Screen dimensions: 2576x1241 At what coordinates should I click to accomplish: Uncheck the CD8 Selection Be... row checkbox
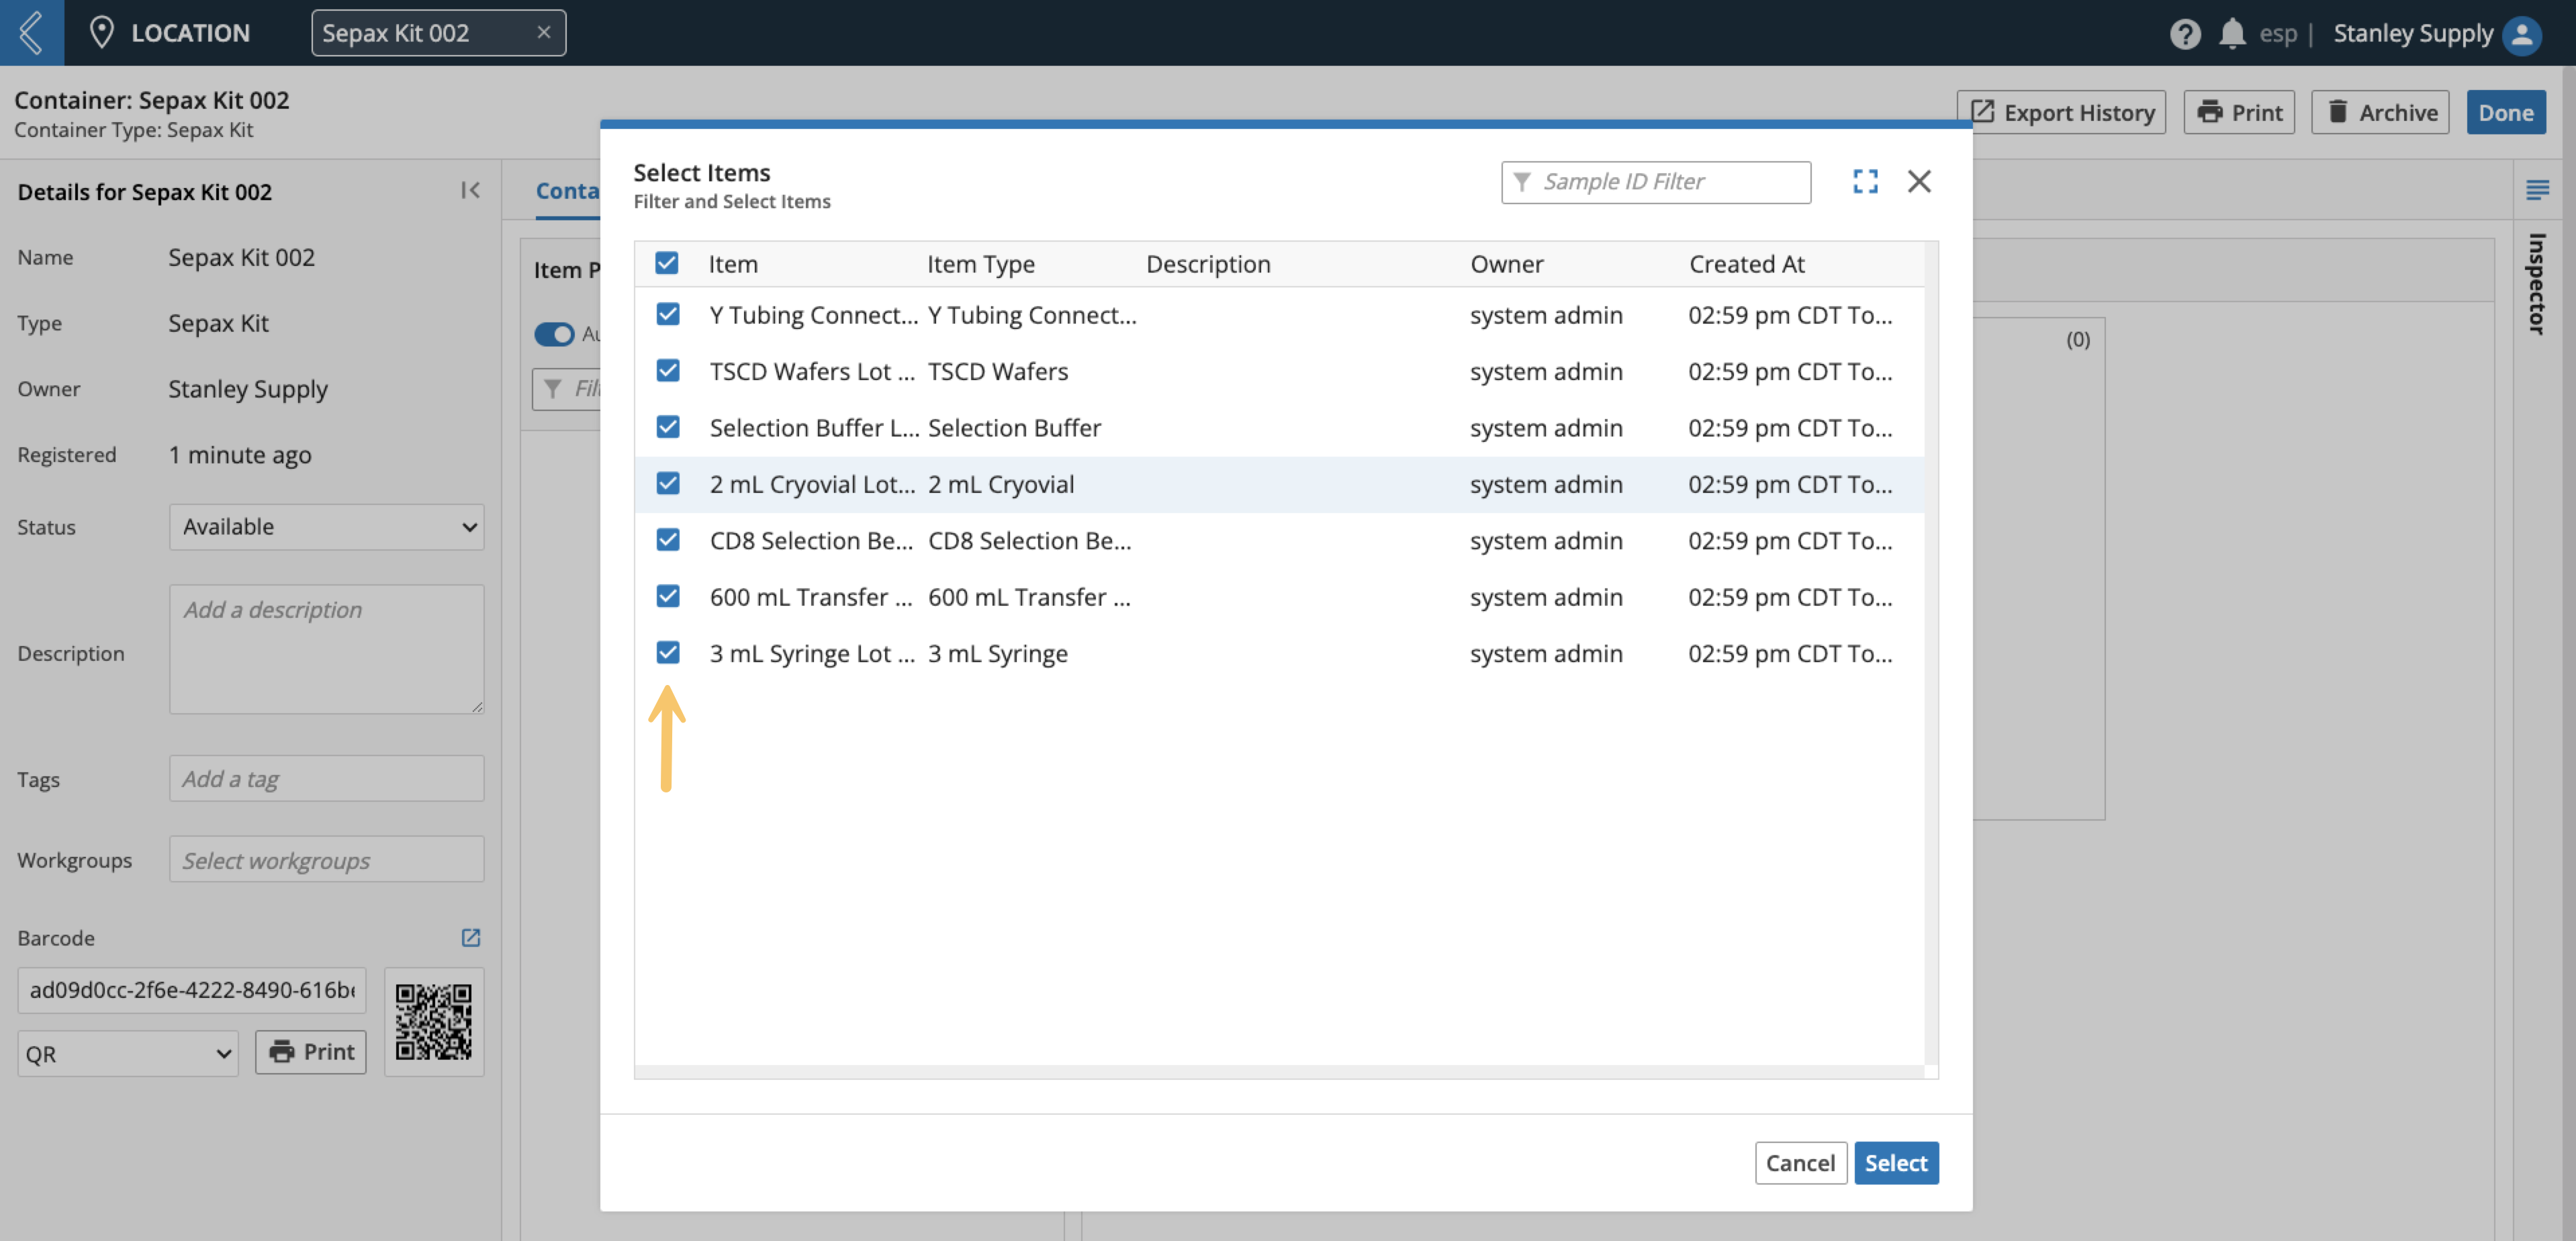point(668,539)
